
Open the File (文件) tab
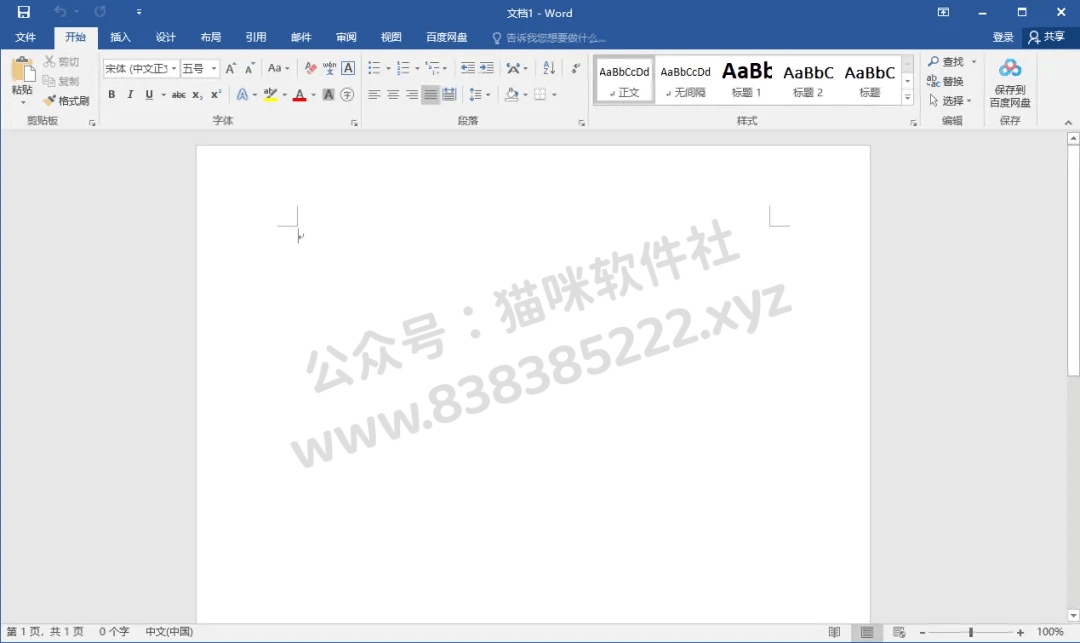click(x=25, y=37)
